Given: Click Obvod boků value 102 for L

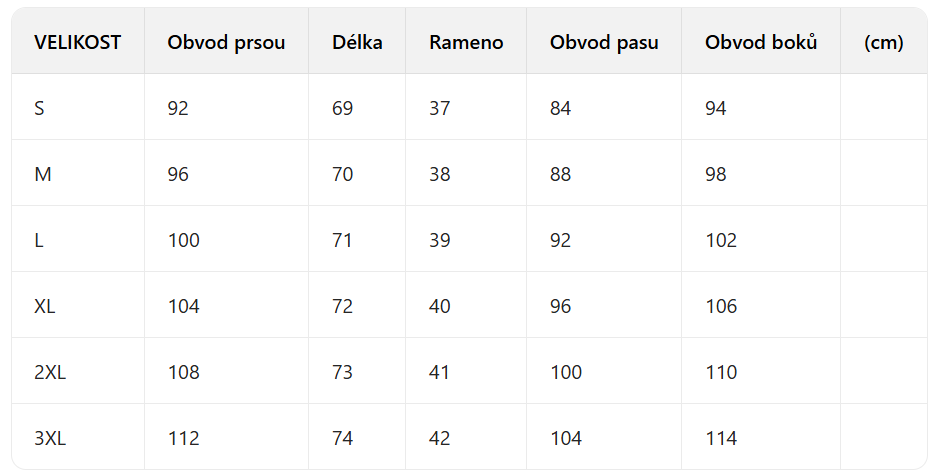Looking at the screenshot, I should (721, 240).
